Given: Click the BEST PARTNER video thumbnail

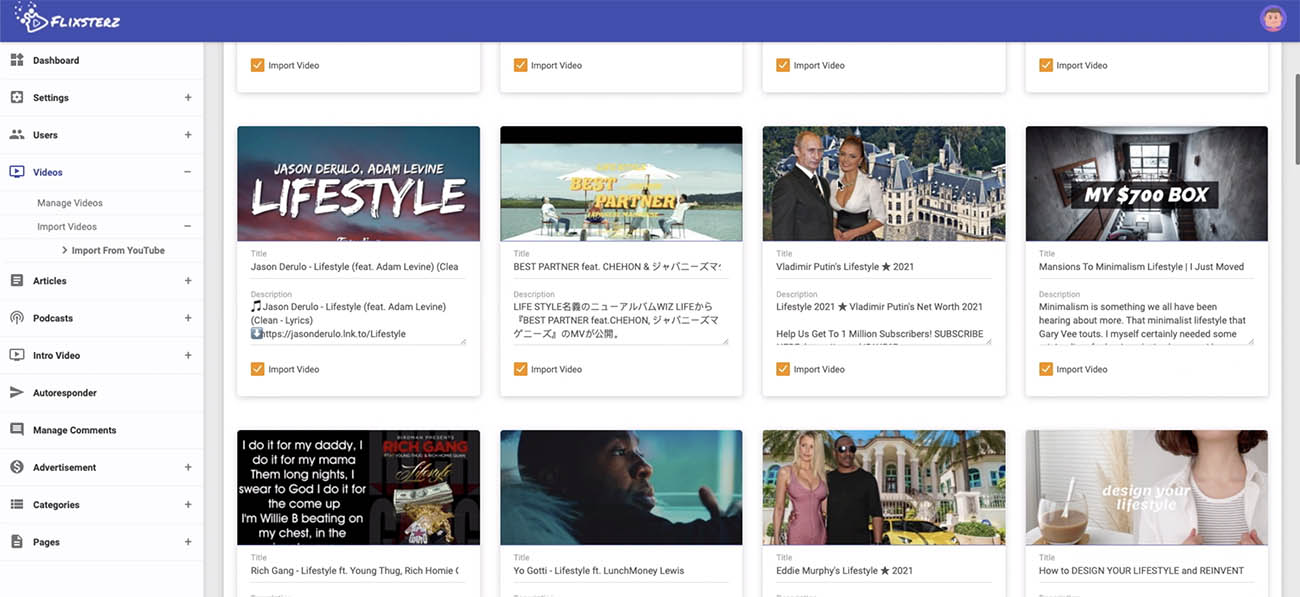Looking at the screenshot, I should click(x=621, y=183).
